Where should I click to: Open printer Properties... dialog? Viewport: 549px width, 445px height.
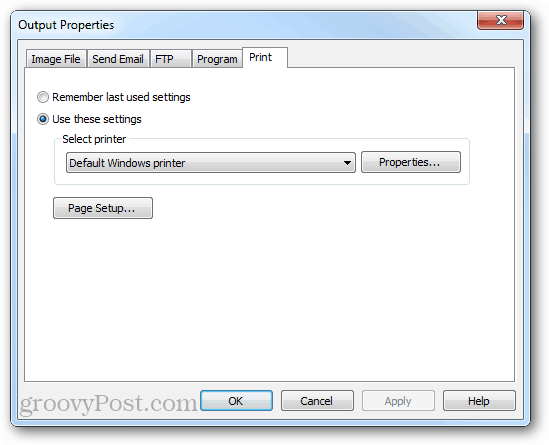point(411,162)
